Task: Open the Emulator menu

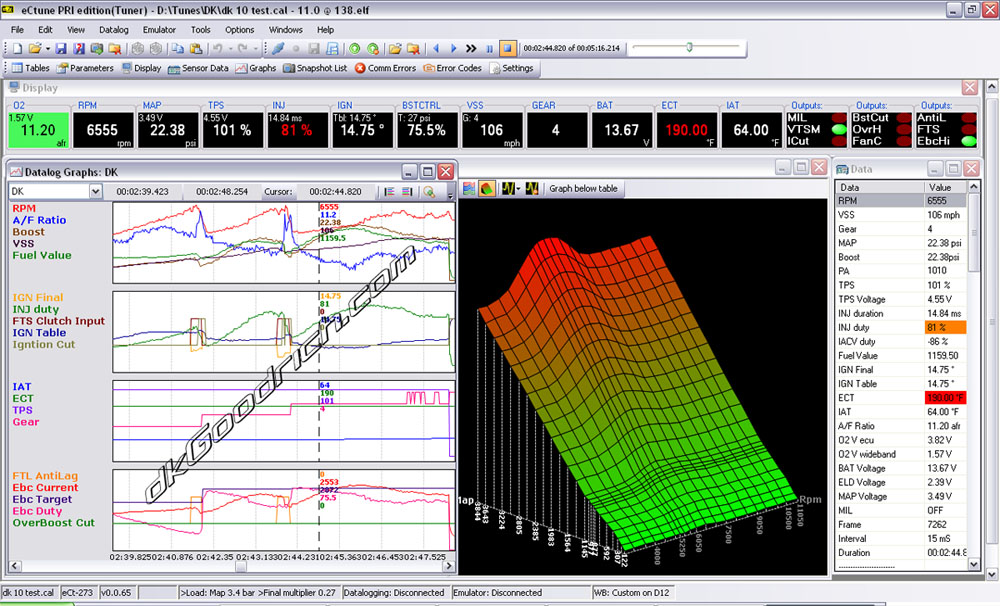Action: pos(159,30)
